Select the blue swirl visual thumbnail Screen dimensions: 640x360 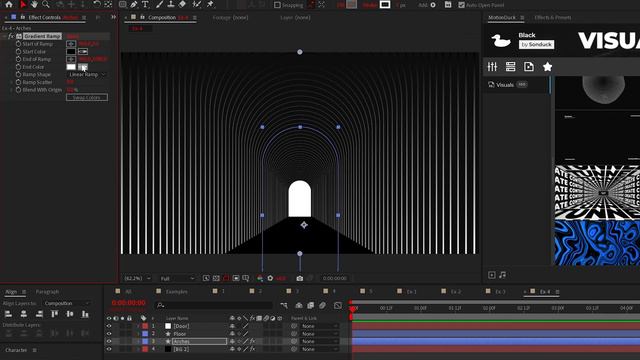(x=597, y=243)
